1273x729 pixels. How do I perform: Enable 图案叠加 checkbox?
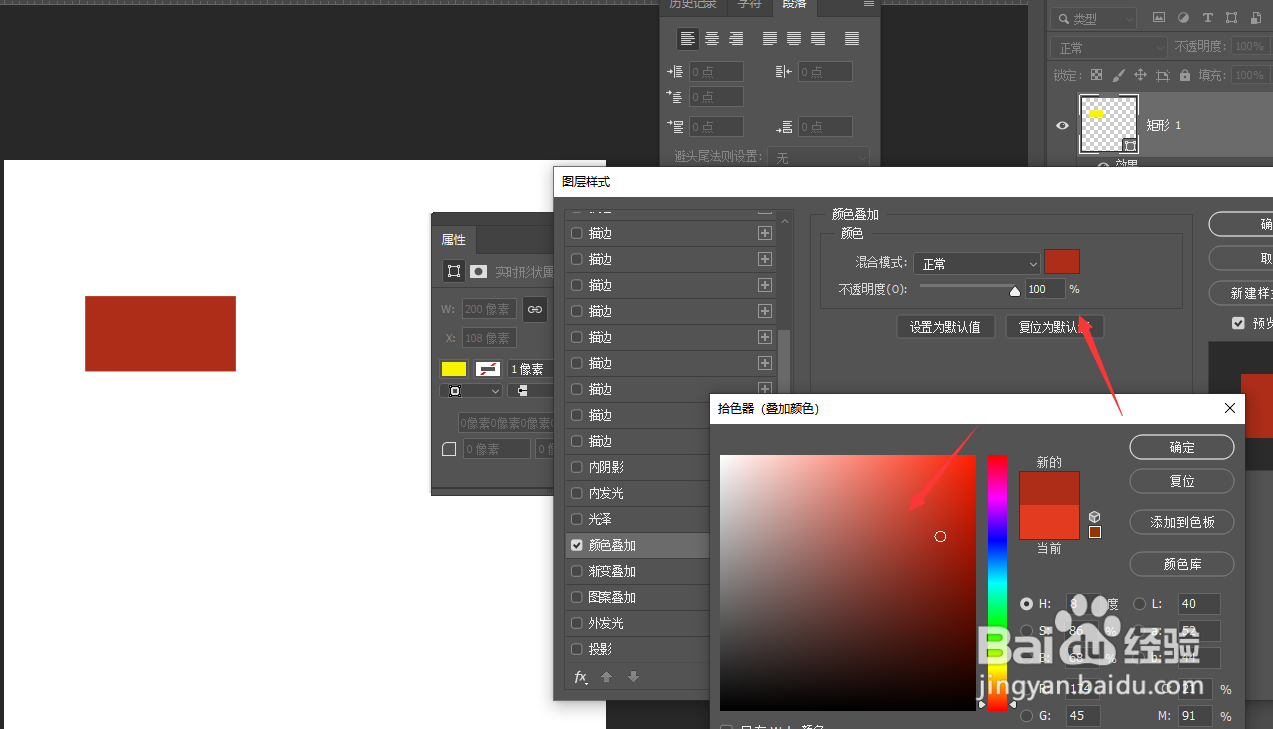(576, 597)
